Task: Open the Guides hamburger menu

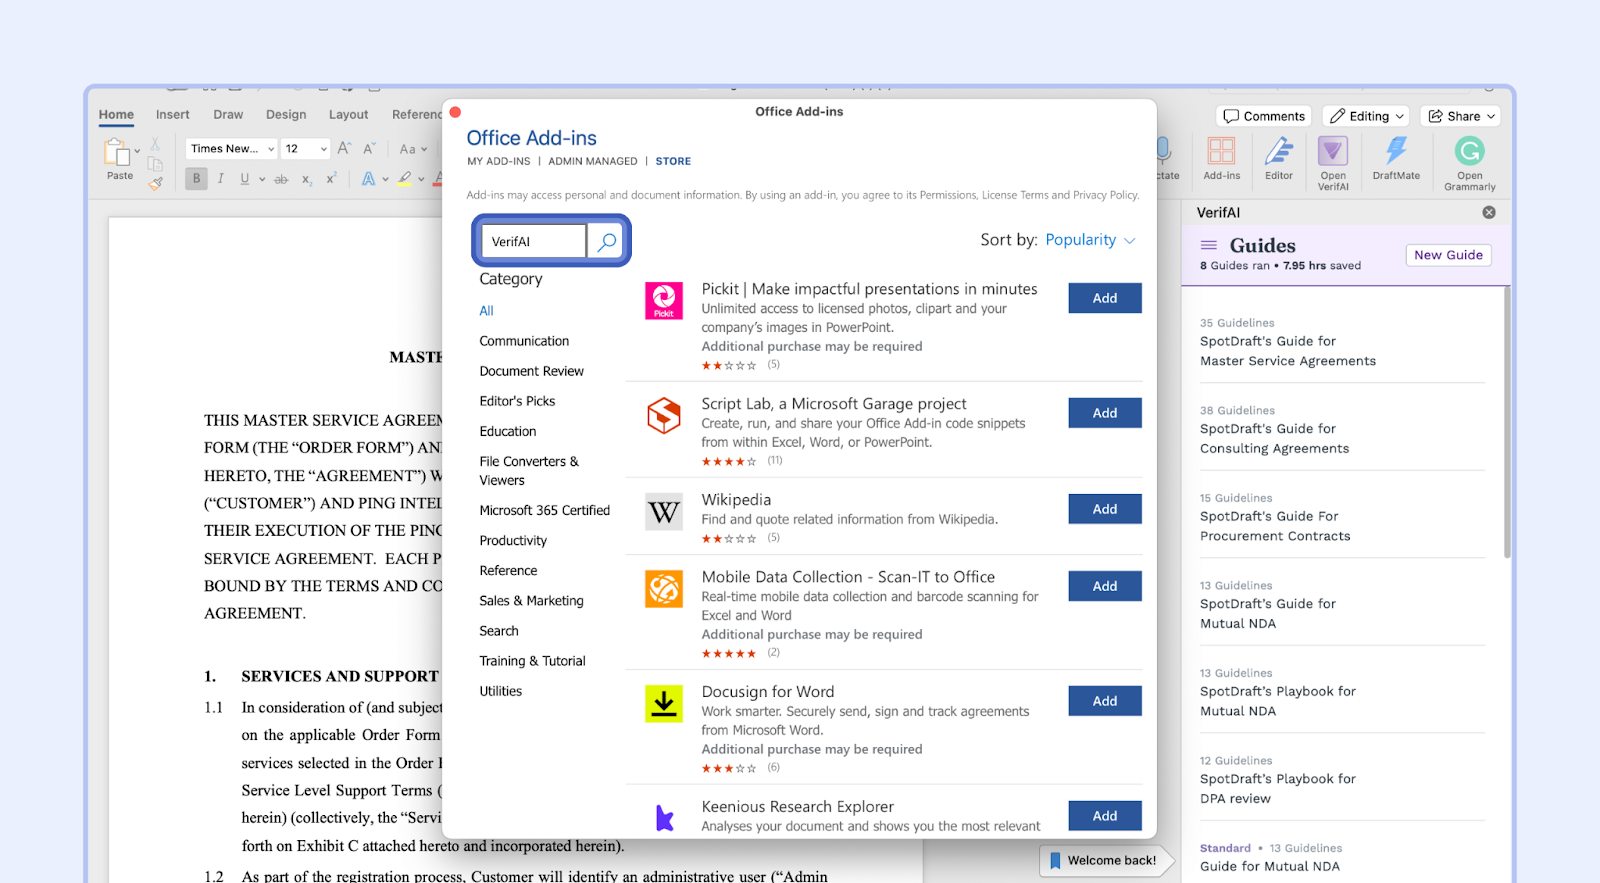Action: [1209, 246]
